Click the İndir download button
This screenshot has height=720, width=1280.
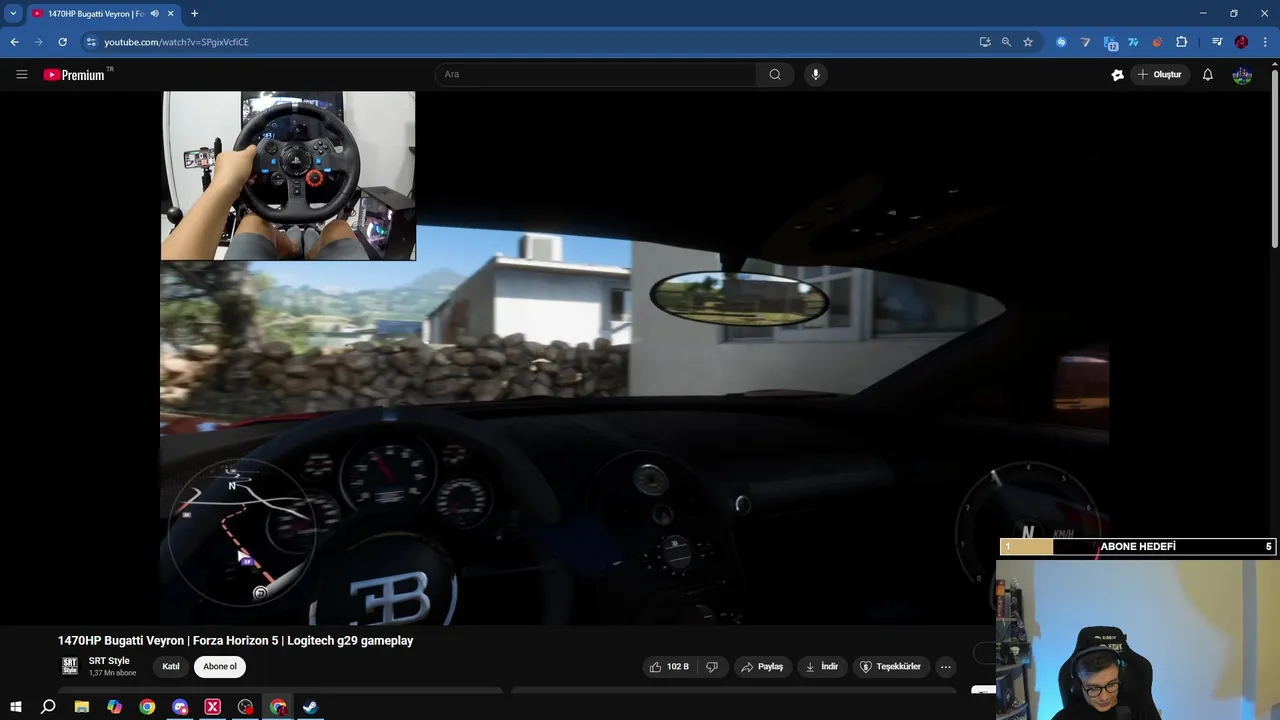tap(822, 667)
